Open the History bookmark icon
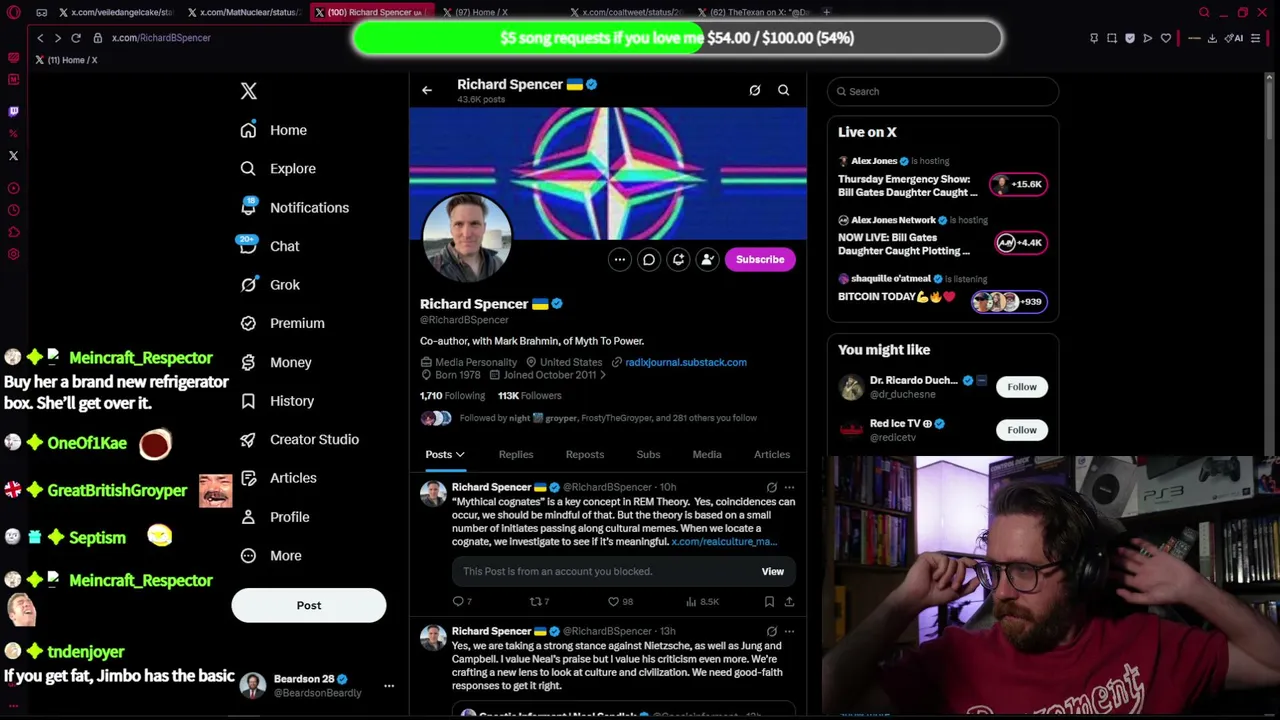This screenshot has width=1280, height=720. (248, 401)
